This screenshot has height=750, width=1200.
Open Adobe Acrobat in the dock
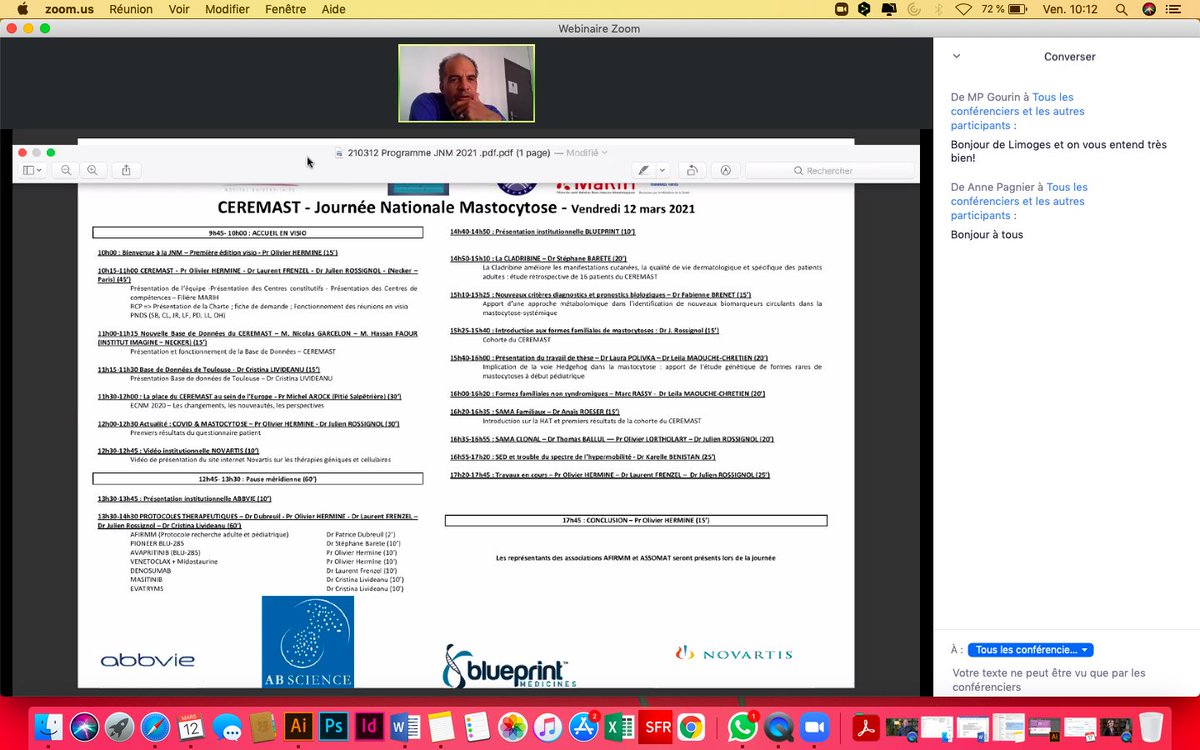(866, 726)
